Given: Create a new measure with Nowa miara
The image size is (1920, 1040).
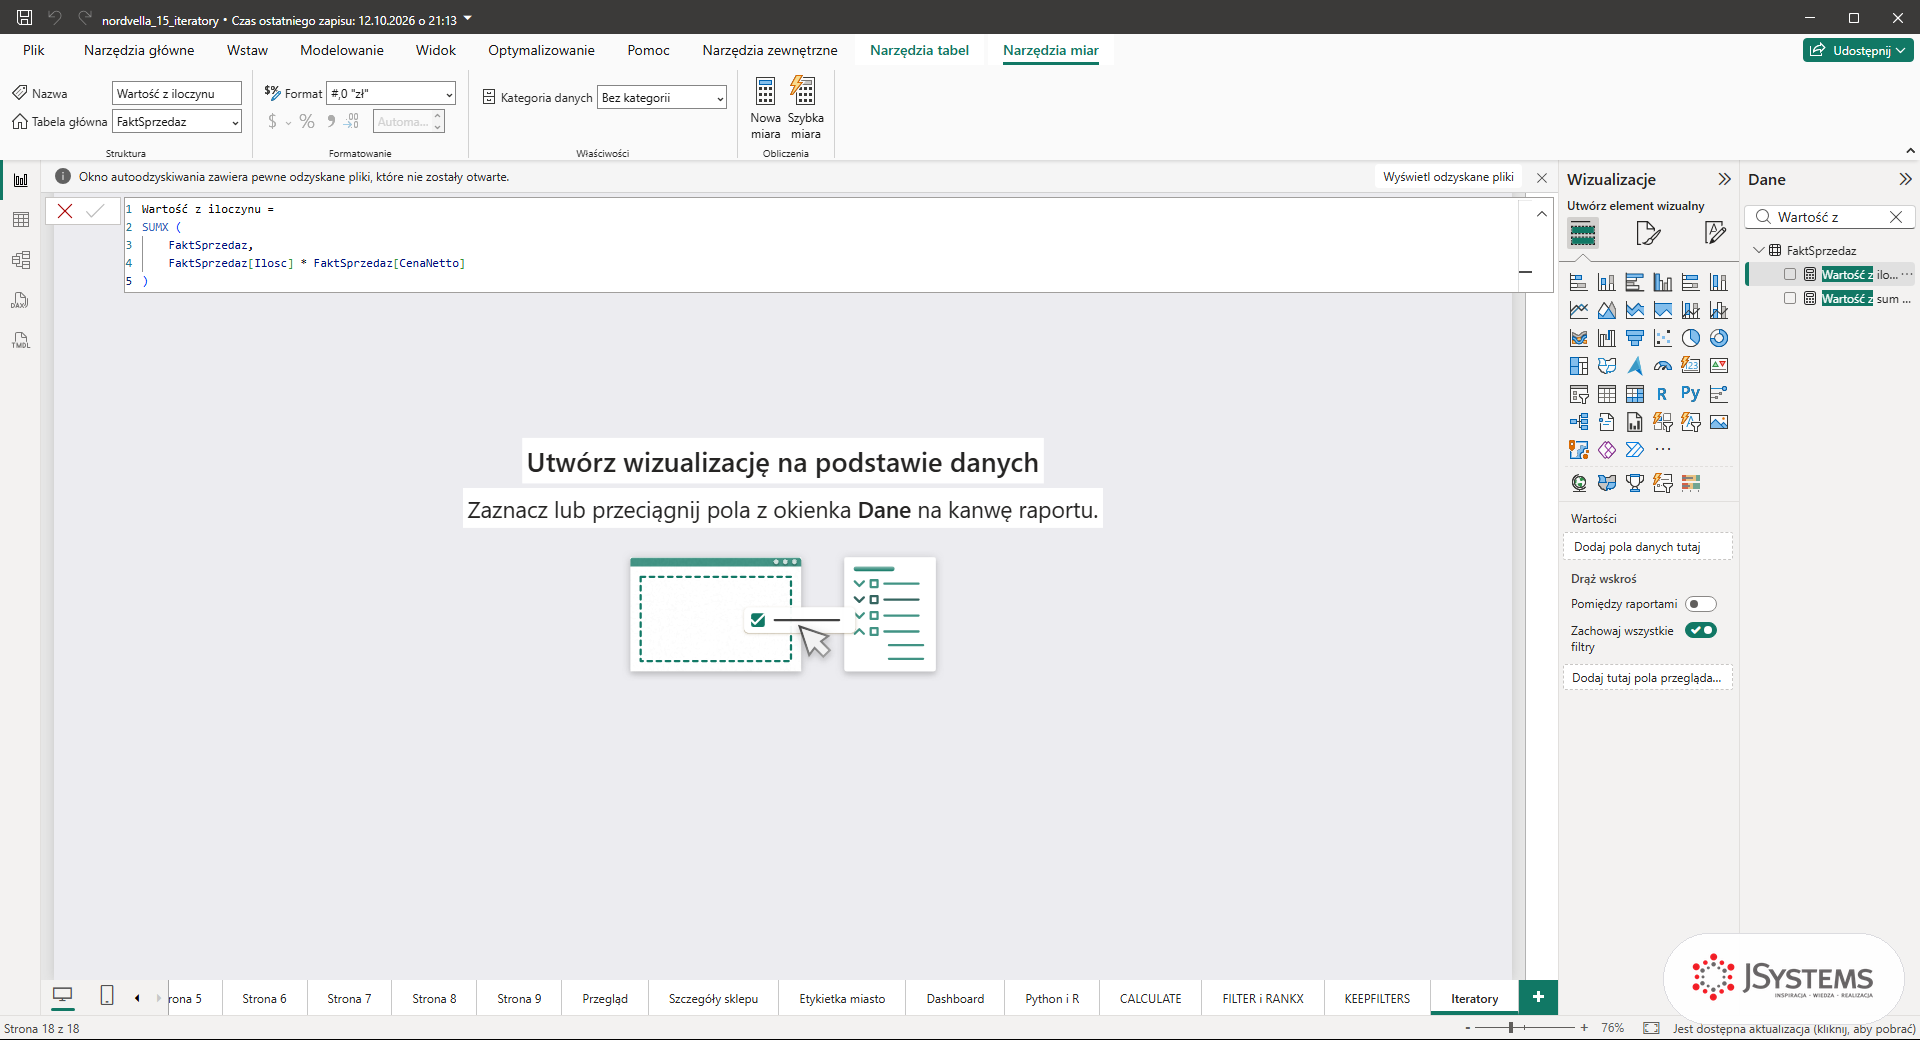Looking at the screenshot, I should tap(765, 108).
